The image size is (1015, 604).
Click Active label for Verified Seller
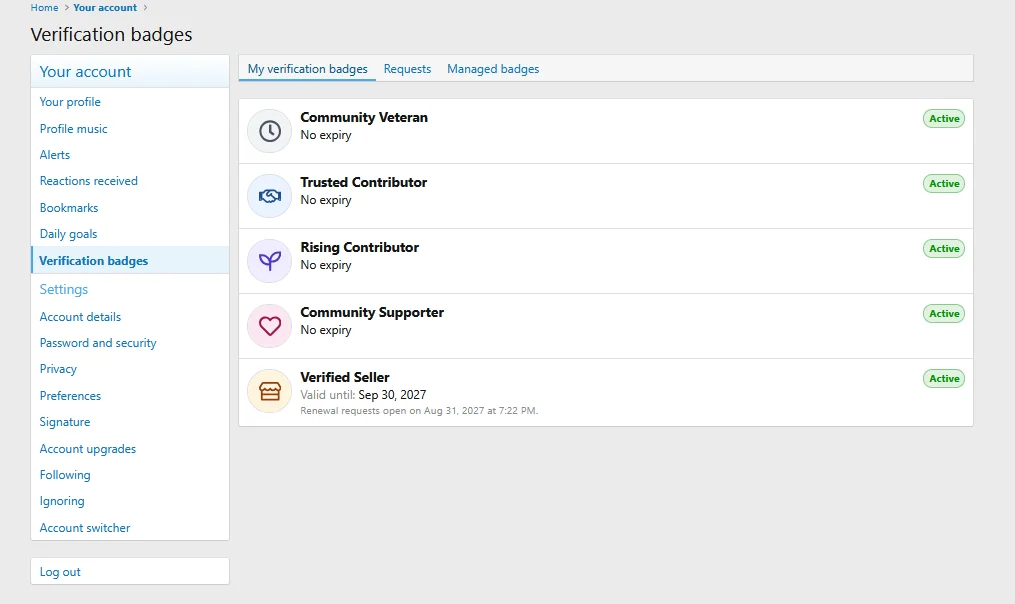tap(944, 379)
